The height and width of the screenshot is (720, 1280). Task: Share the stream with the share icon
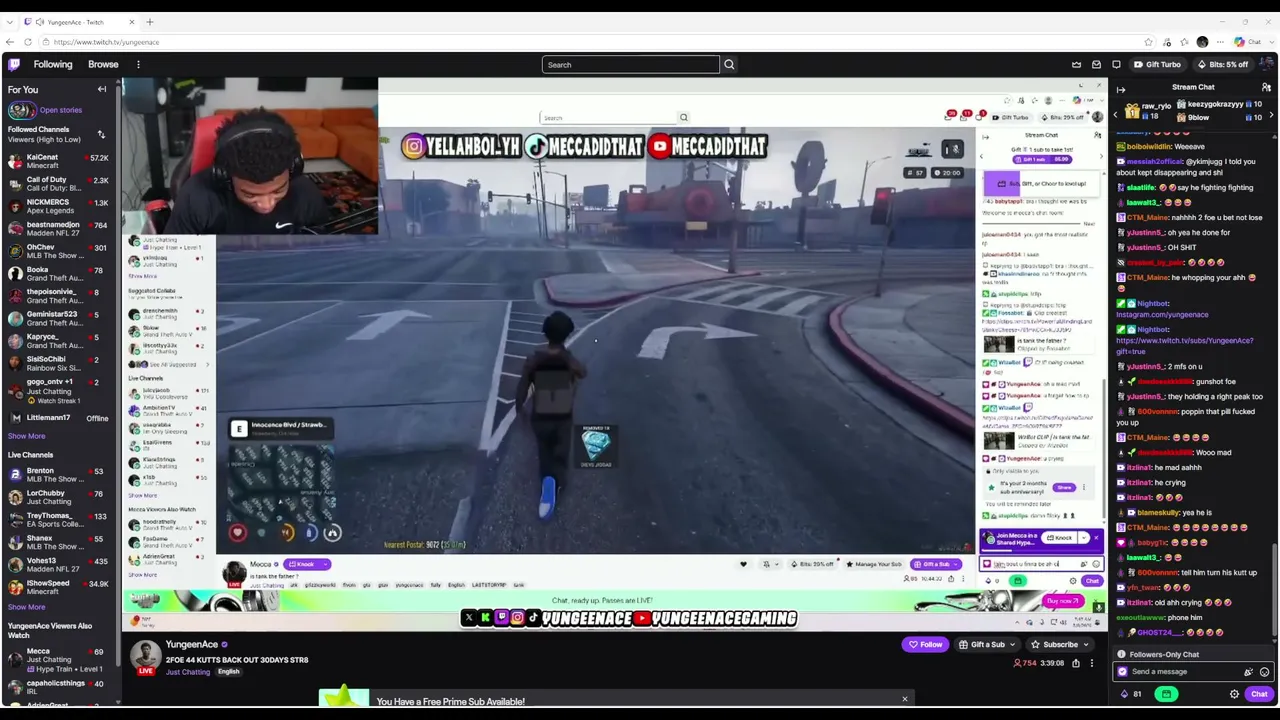(1076, 663)
